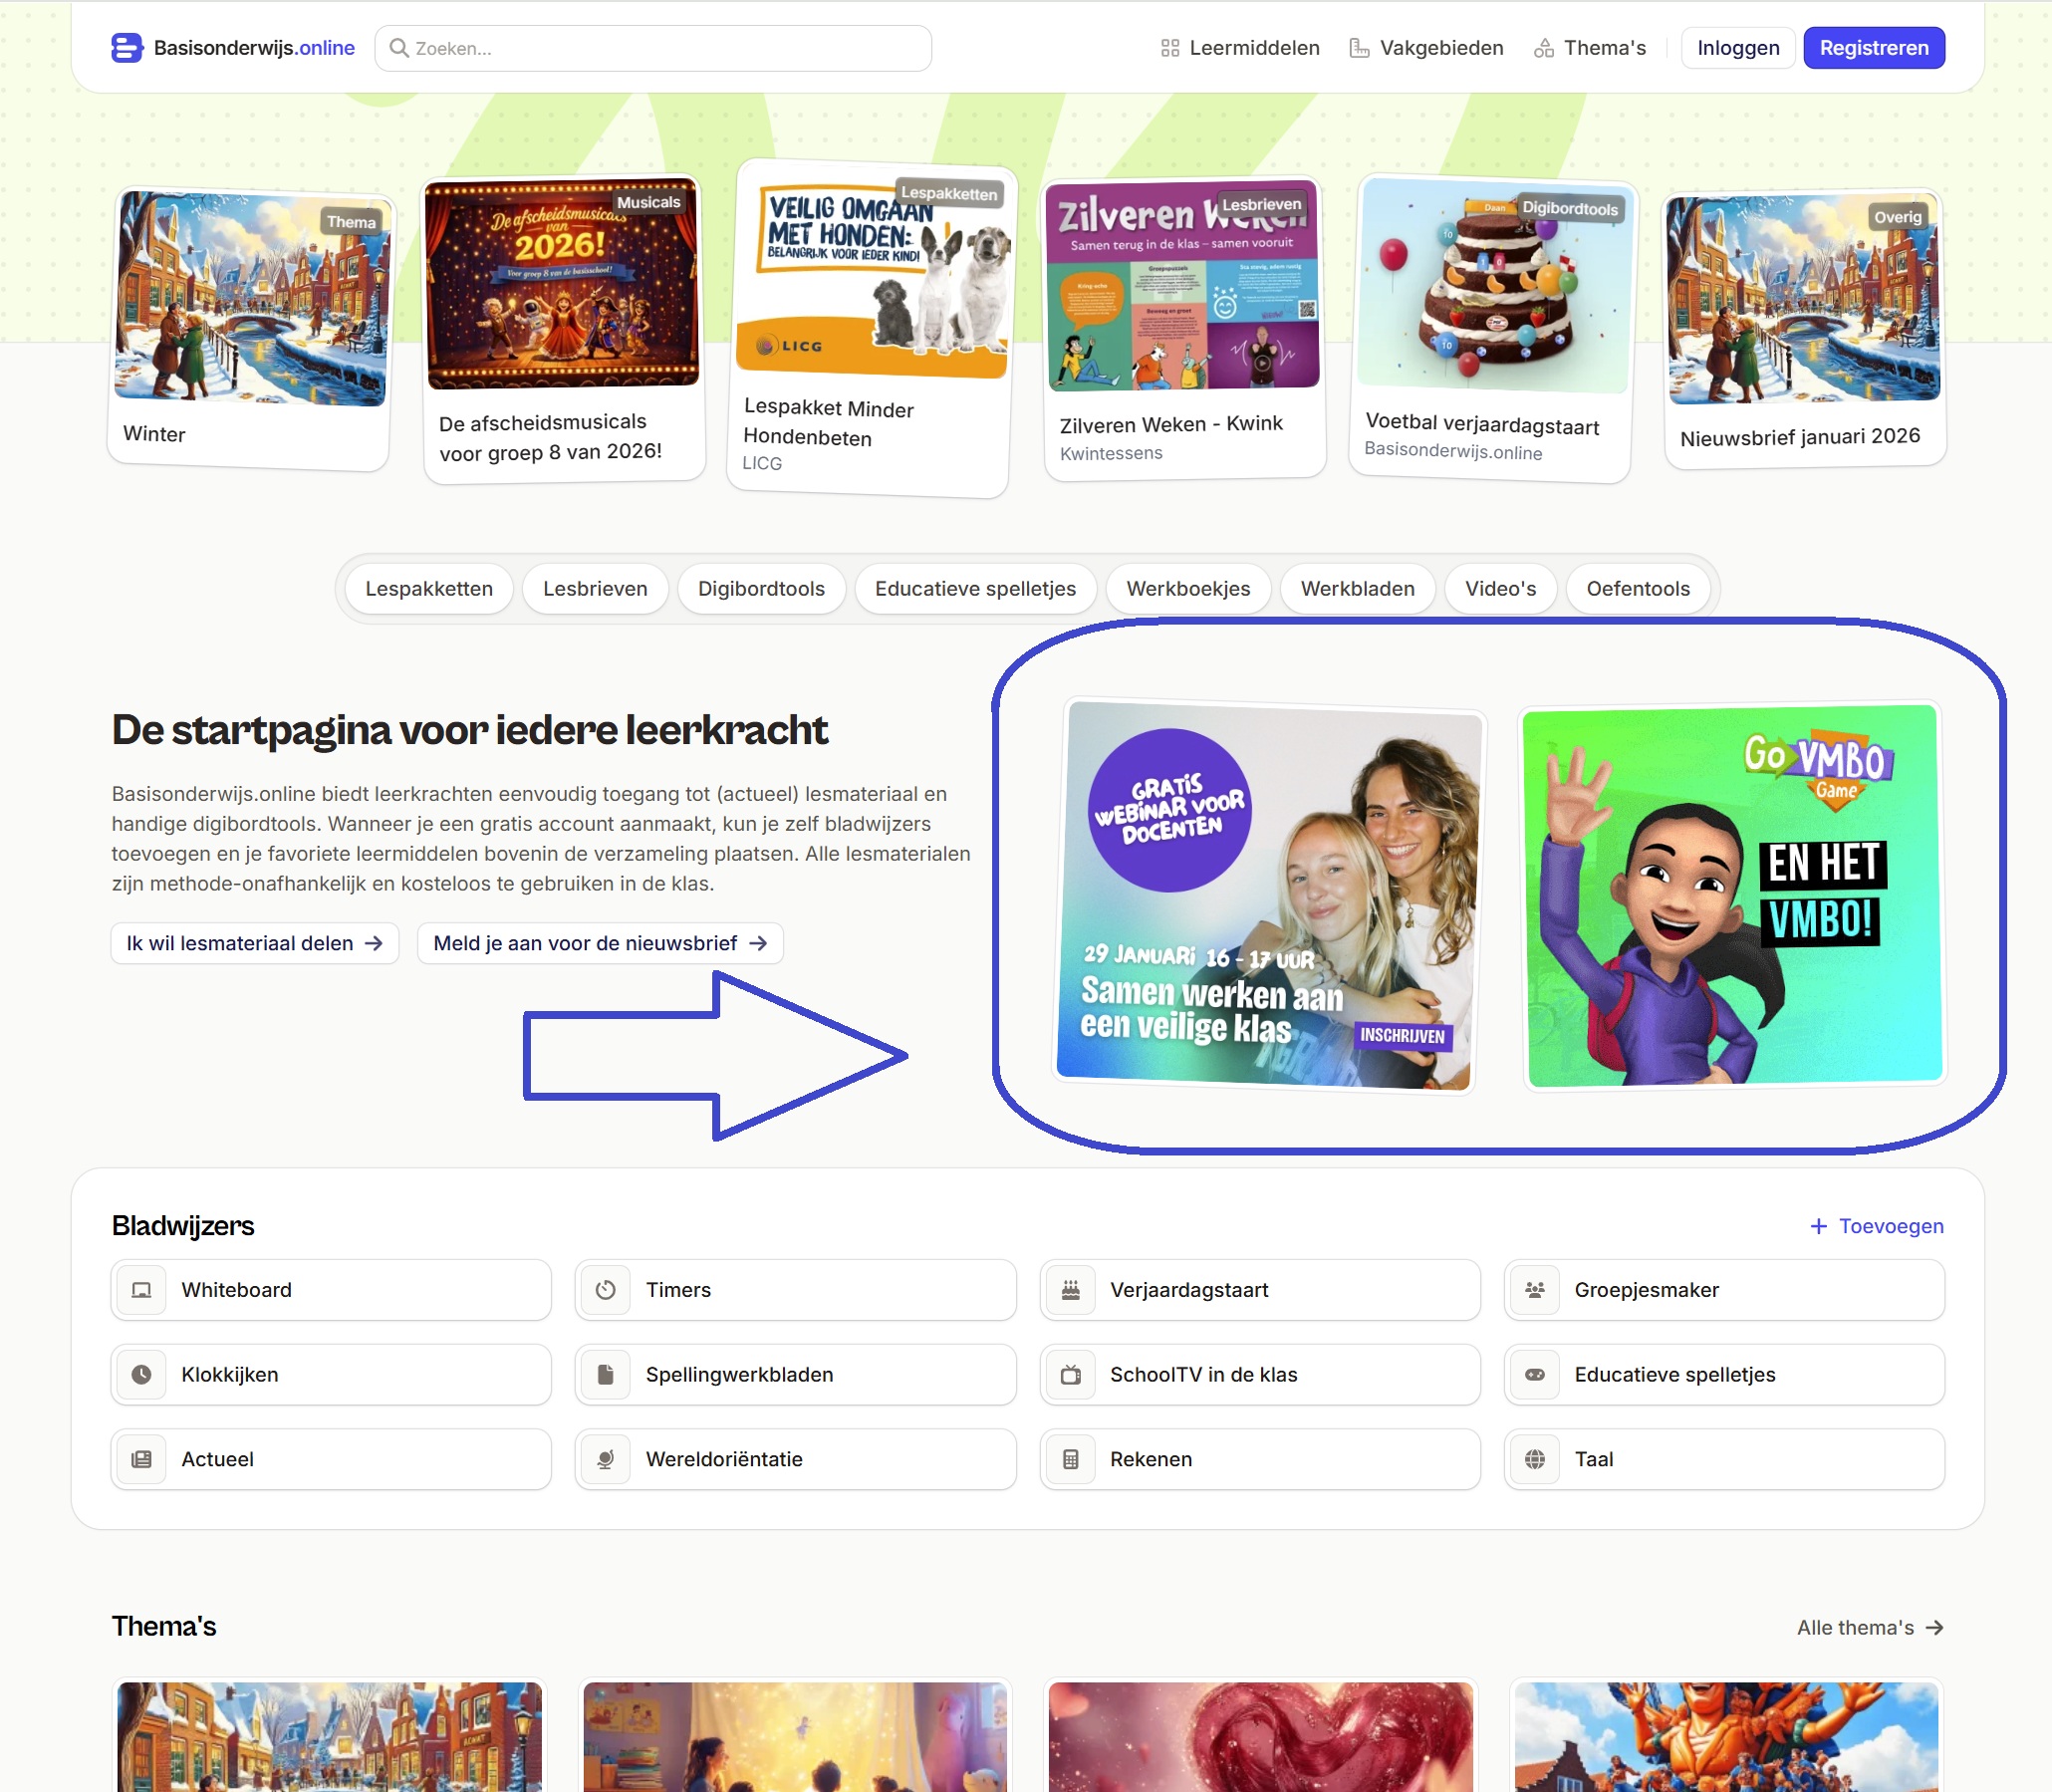Image resolution: width=2052 pixels, height=1792 pixels.
Task: Select the Lespakketten category pill
Action: pyautogui.click(x=429, y=589)
